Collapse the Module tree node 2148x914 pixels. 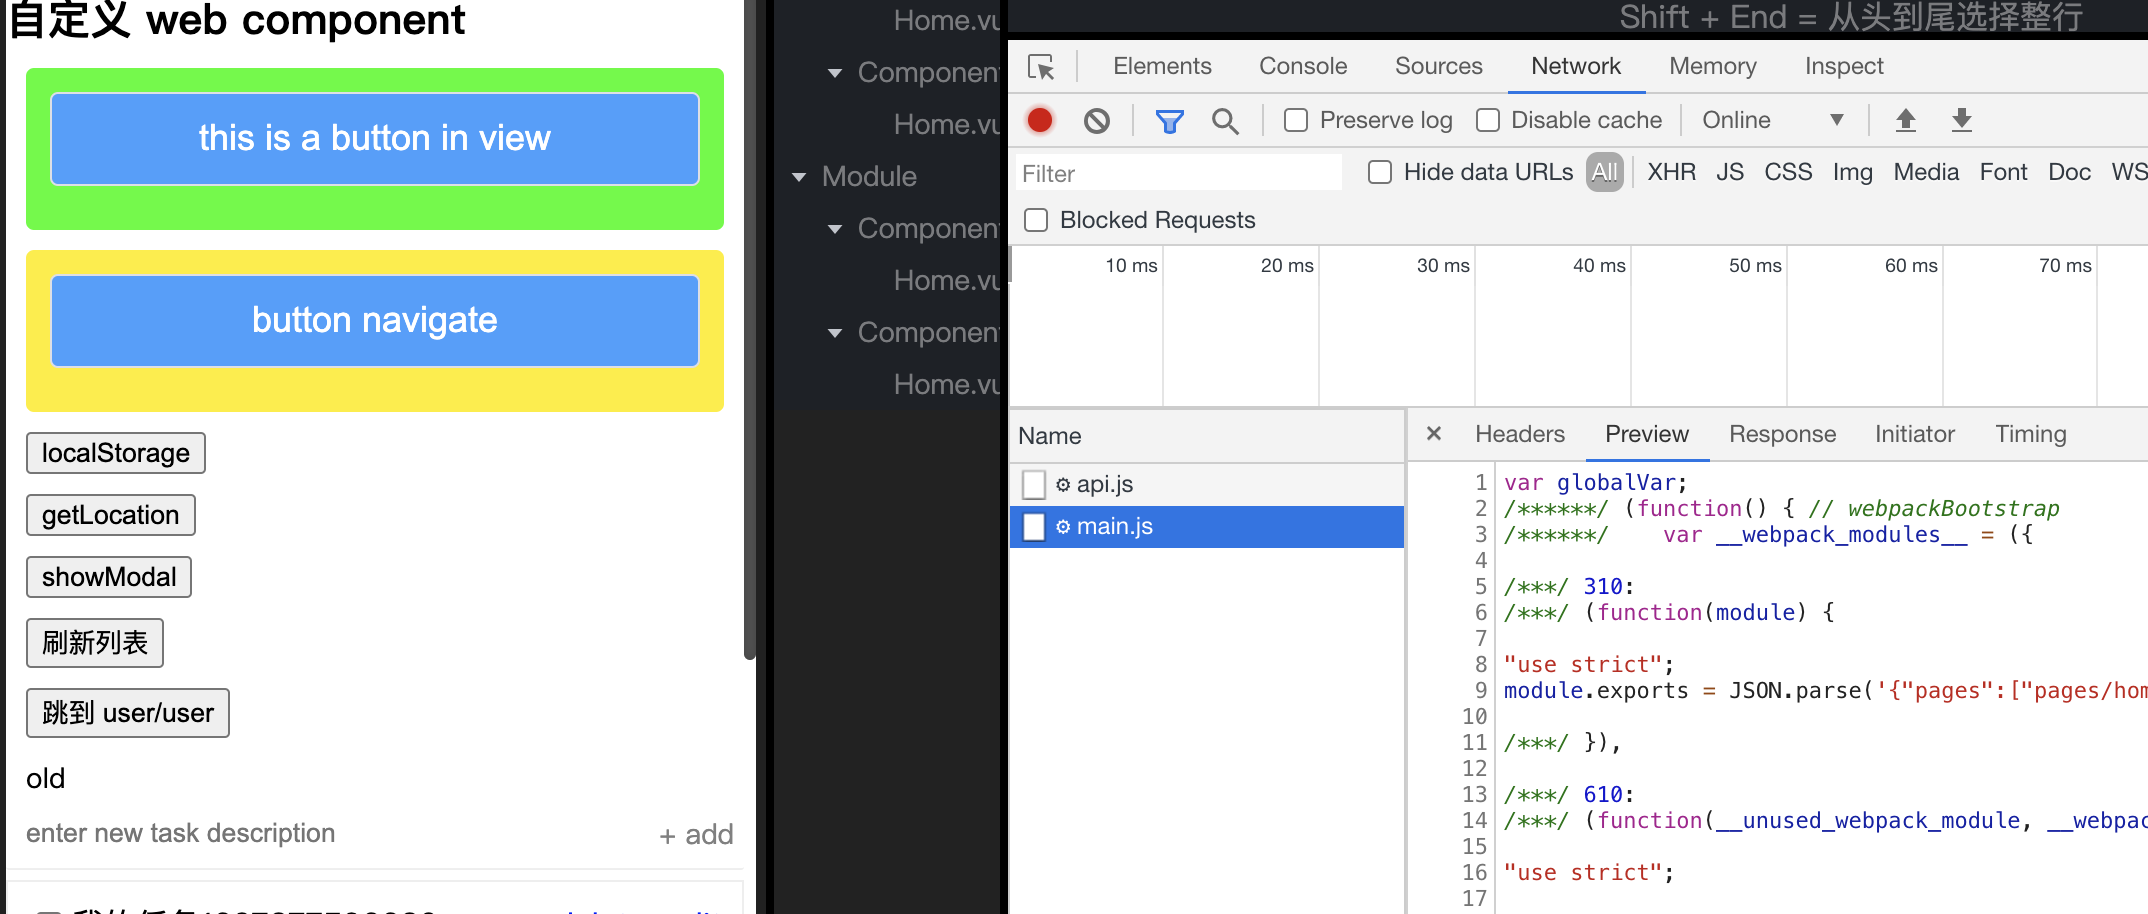click(x=799, y=177)
